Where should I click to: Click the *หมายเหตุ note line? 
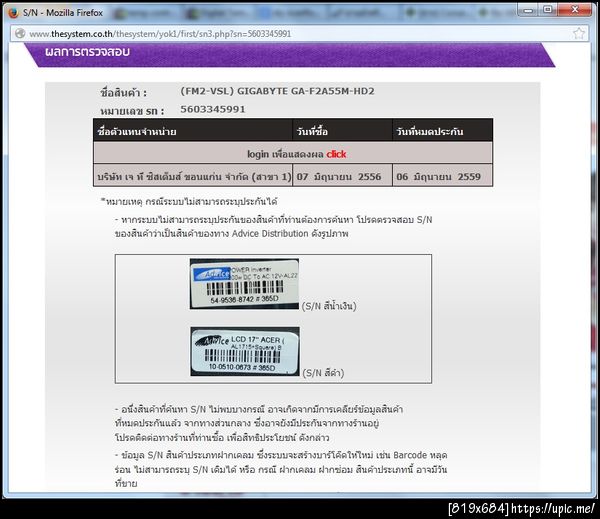click(189, 201)
